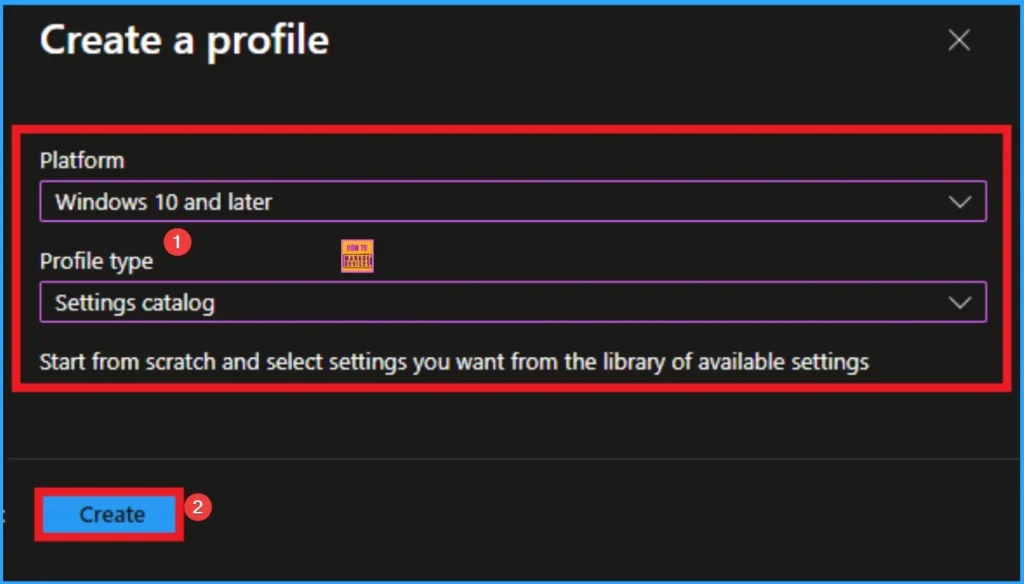Click the Platform dropdown chevron
This screenshot has width=1024, height=584.
pyautogui.click(x=960, y=201)
